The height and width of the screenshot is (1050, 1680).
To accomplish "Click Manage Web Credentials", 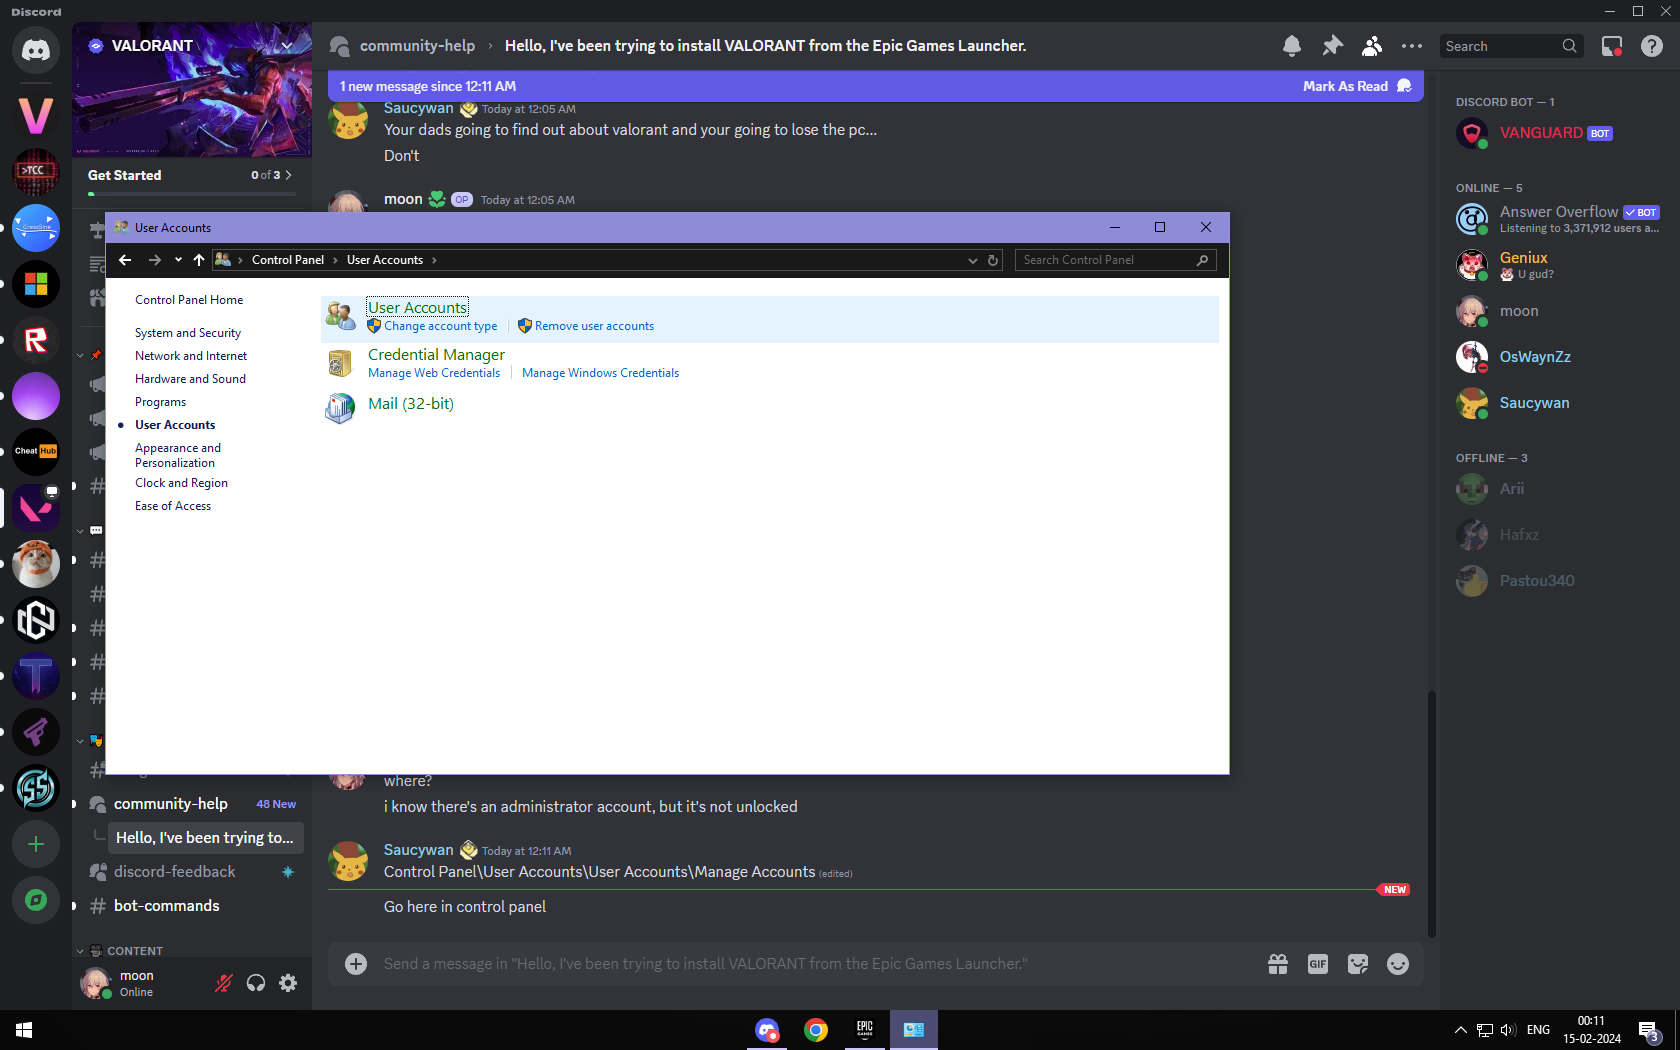I will 434,373.
